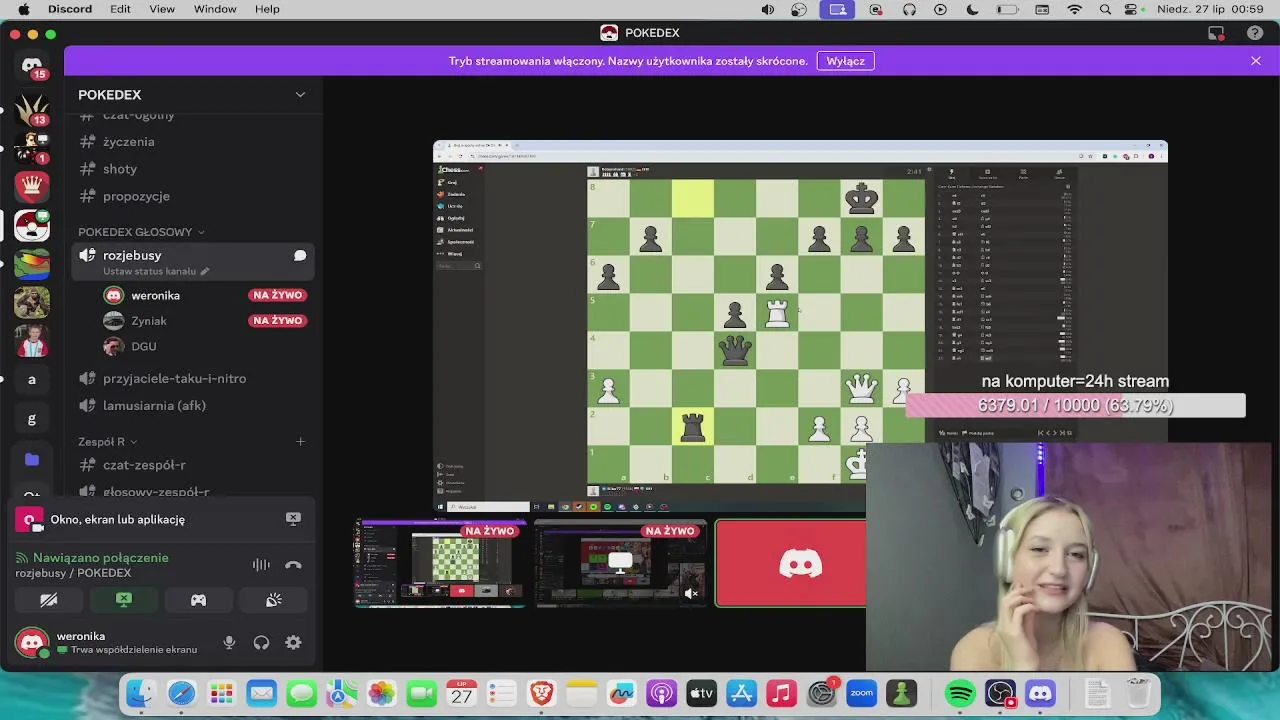Open the Discord app menu

pyautogui.click(x=70, y=9)
